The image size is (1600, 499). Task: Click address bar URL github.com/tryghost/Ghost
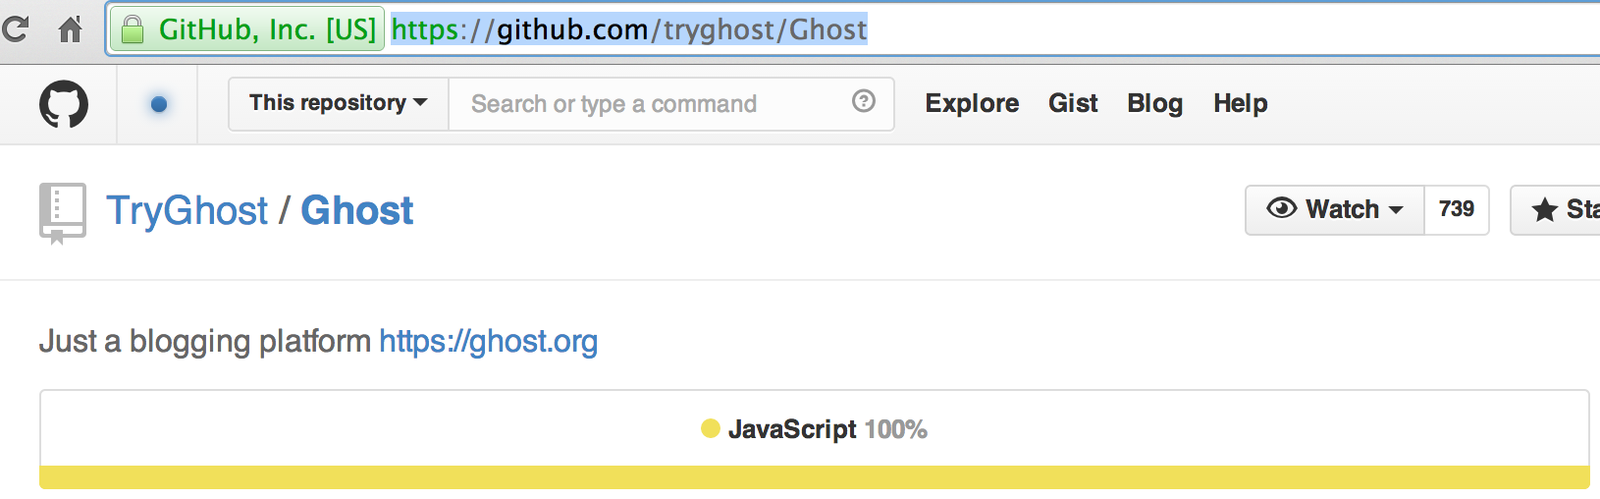click(630, 30)
